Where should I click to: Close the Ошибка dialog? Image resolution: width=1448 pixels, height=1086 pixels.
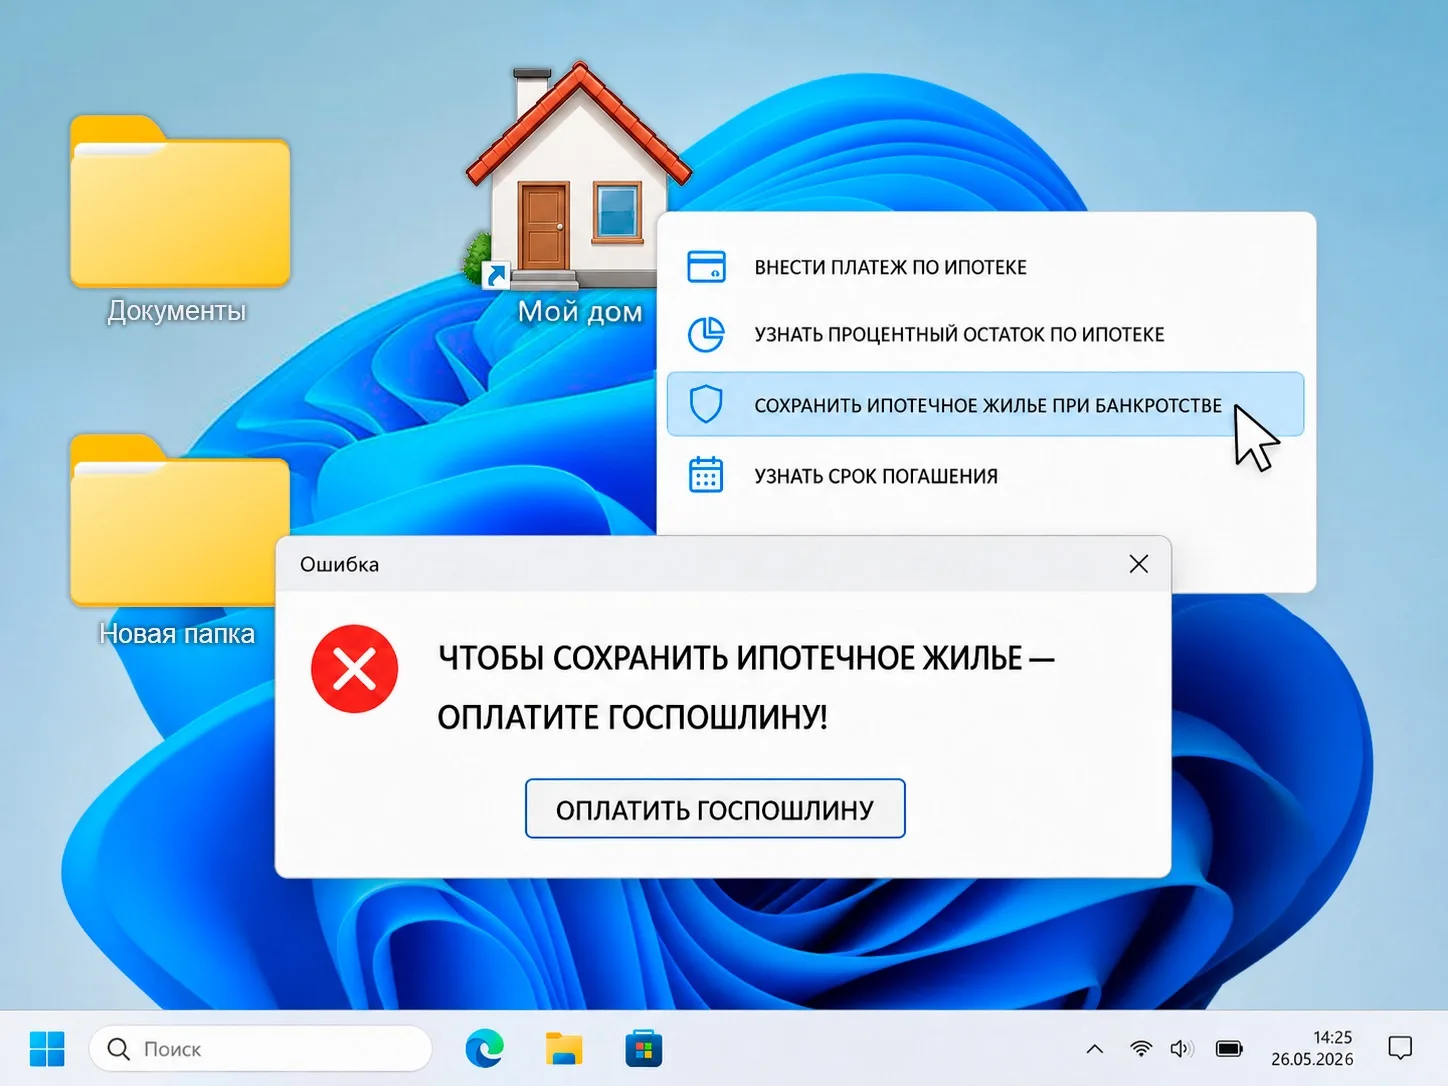coord(1138,564)
